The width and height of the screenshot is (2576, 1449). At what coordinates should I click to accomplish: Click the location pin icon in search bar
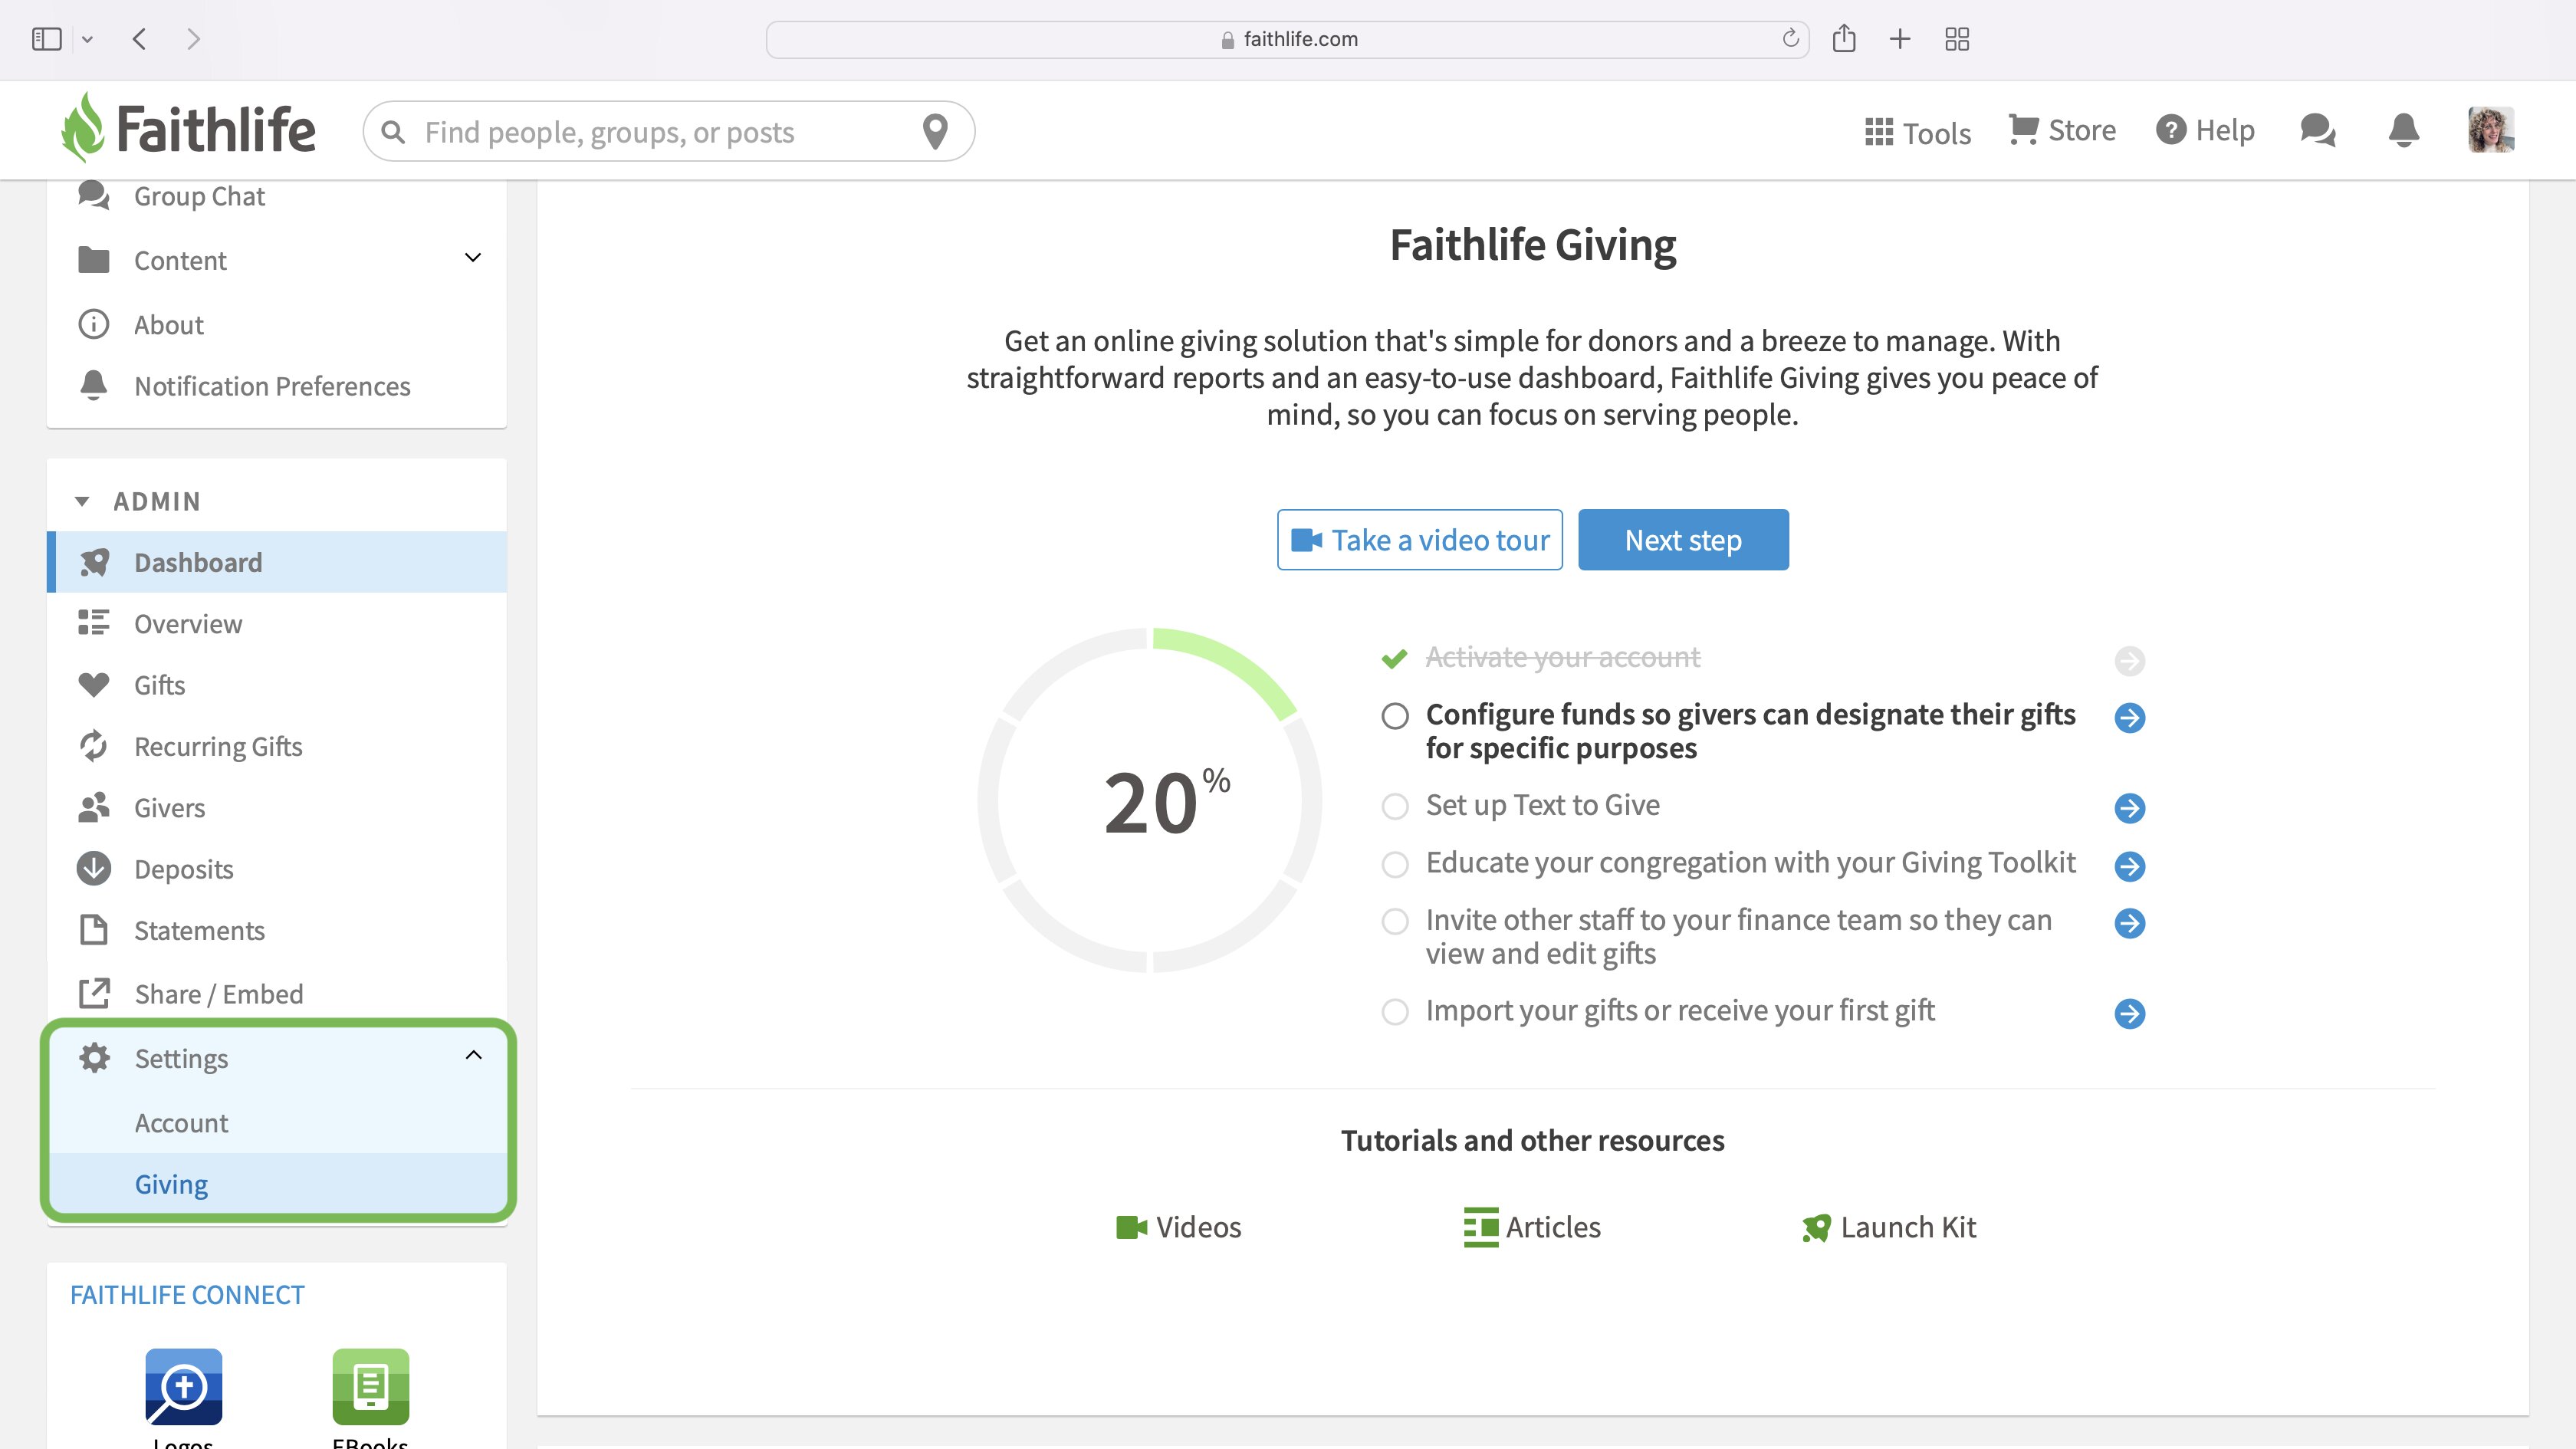[935, 131]
